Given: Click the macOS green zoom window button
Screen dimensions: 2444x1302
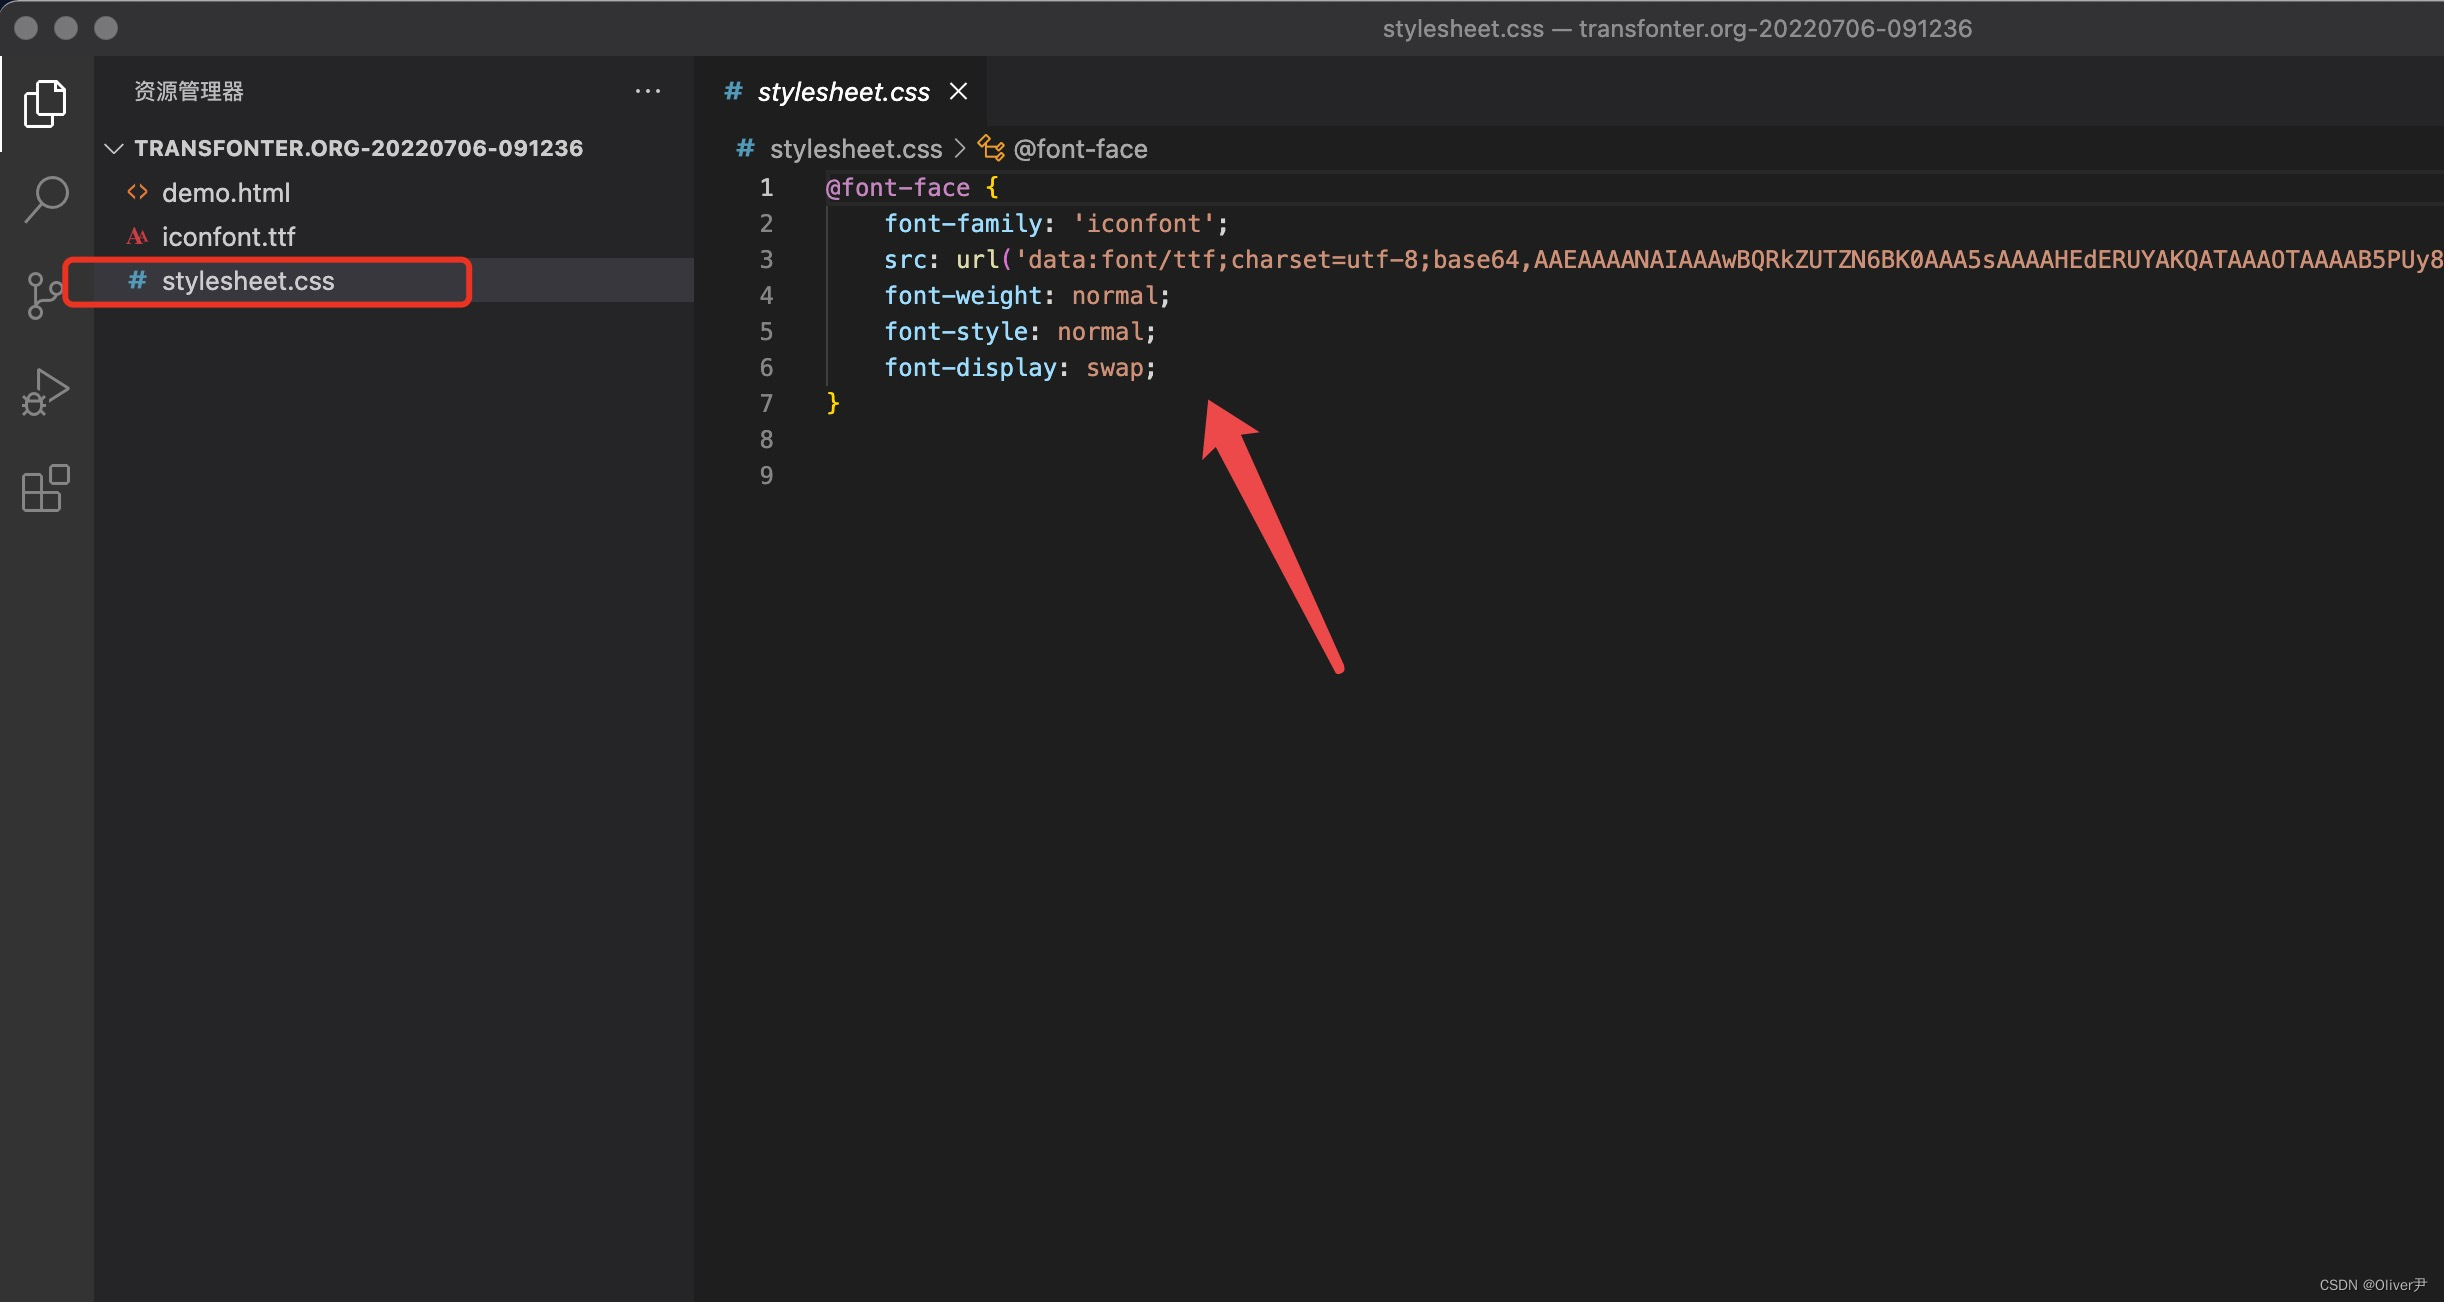Looking at the screenshot, I should [x=106, y=28].
